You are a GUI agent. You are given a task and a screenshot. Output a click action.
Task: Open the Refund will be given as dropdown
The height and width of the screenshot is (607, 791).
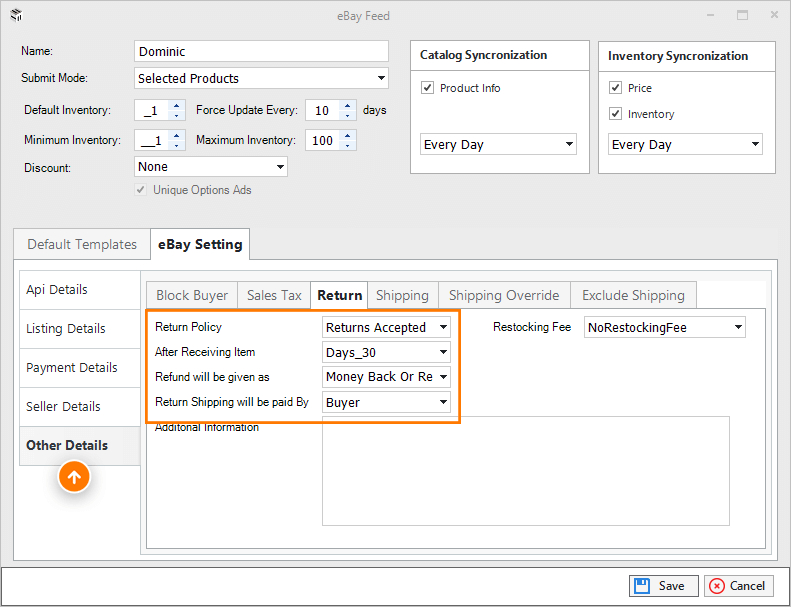pyautogui.click(x=386, y=377)
